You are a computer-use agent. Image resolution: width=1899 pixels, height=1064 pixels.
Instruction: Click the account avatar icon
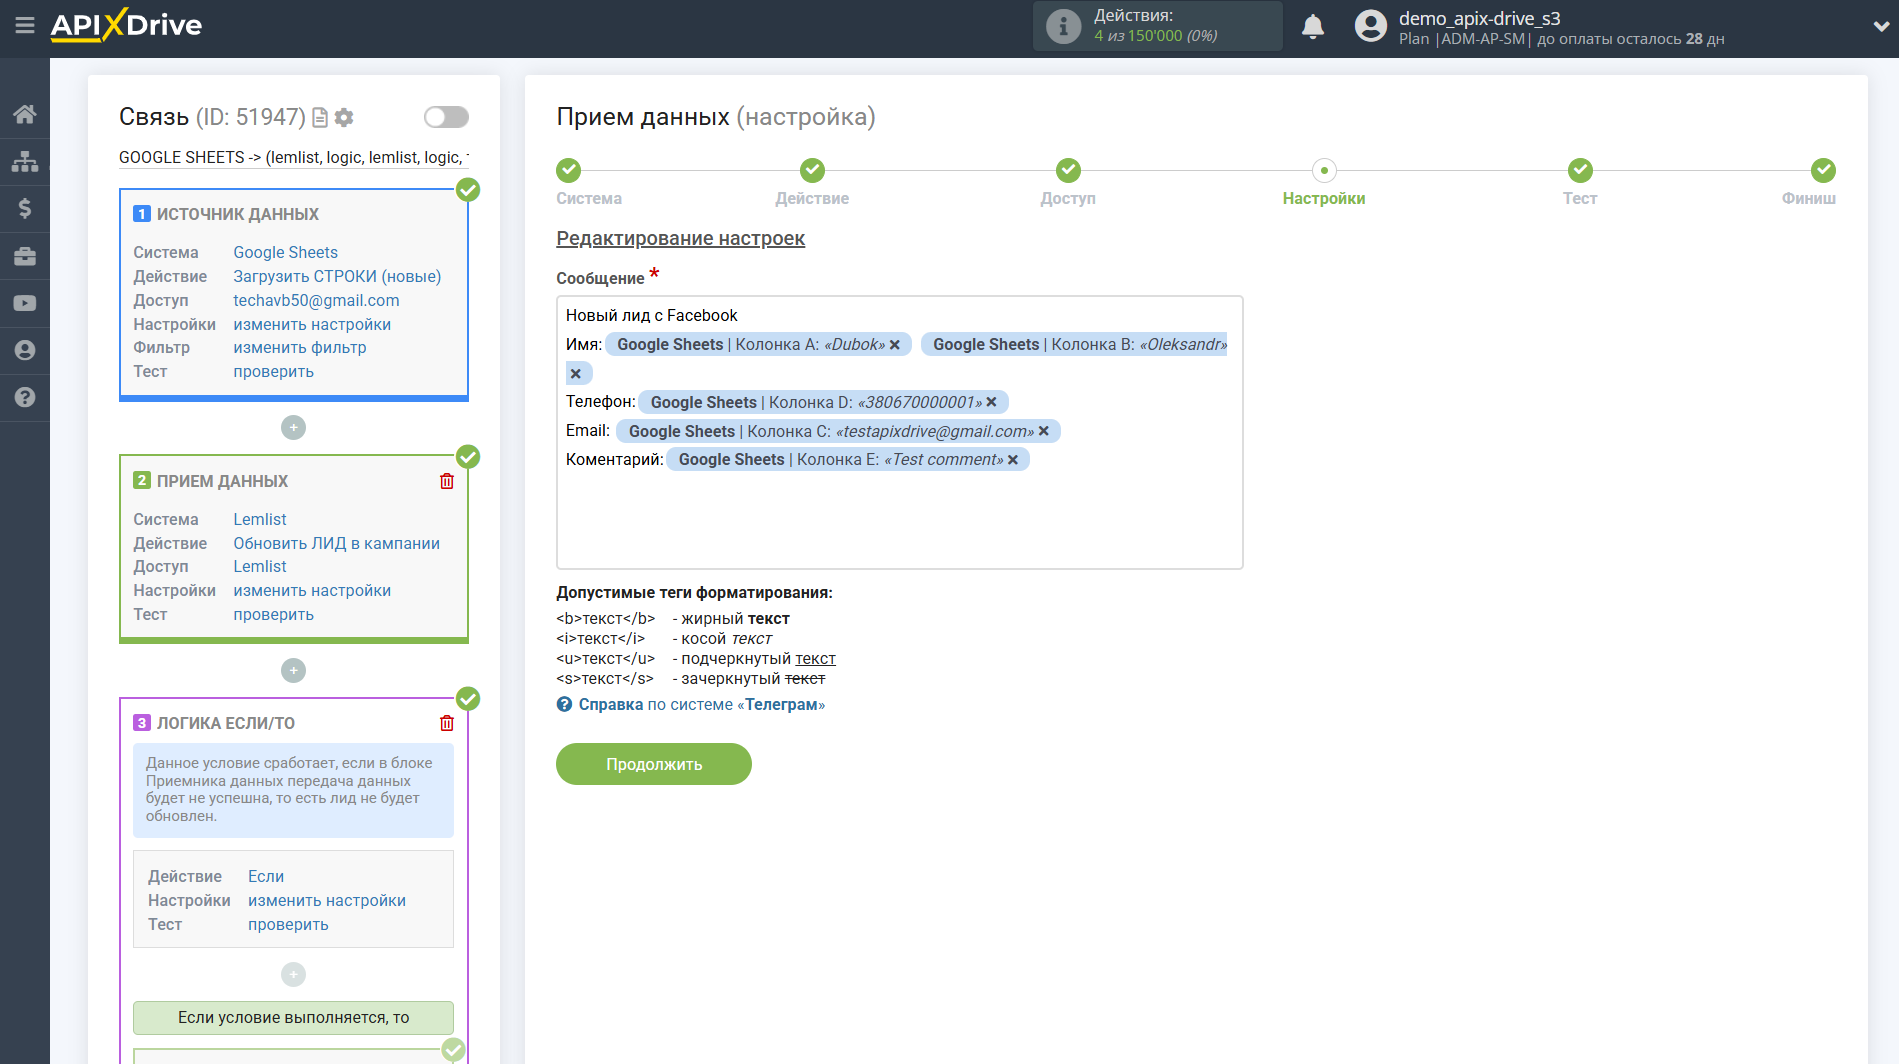click(1371, 26)
